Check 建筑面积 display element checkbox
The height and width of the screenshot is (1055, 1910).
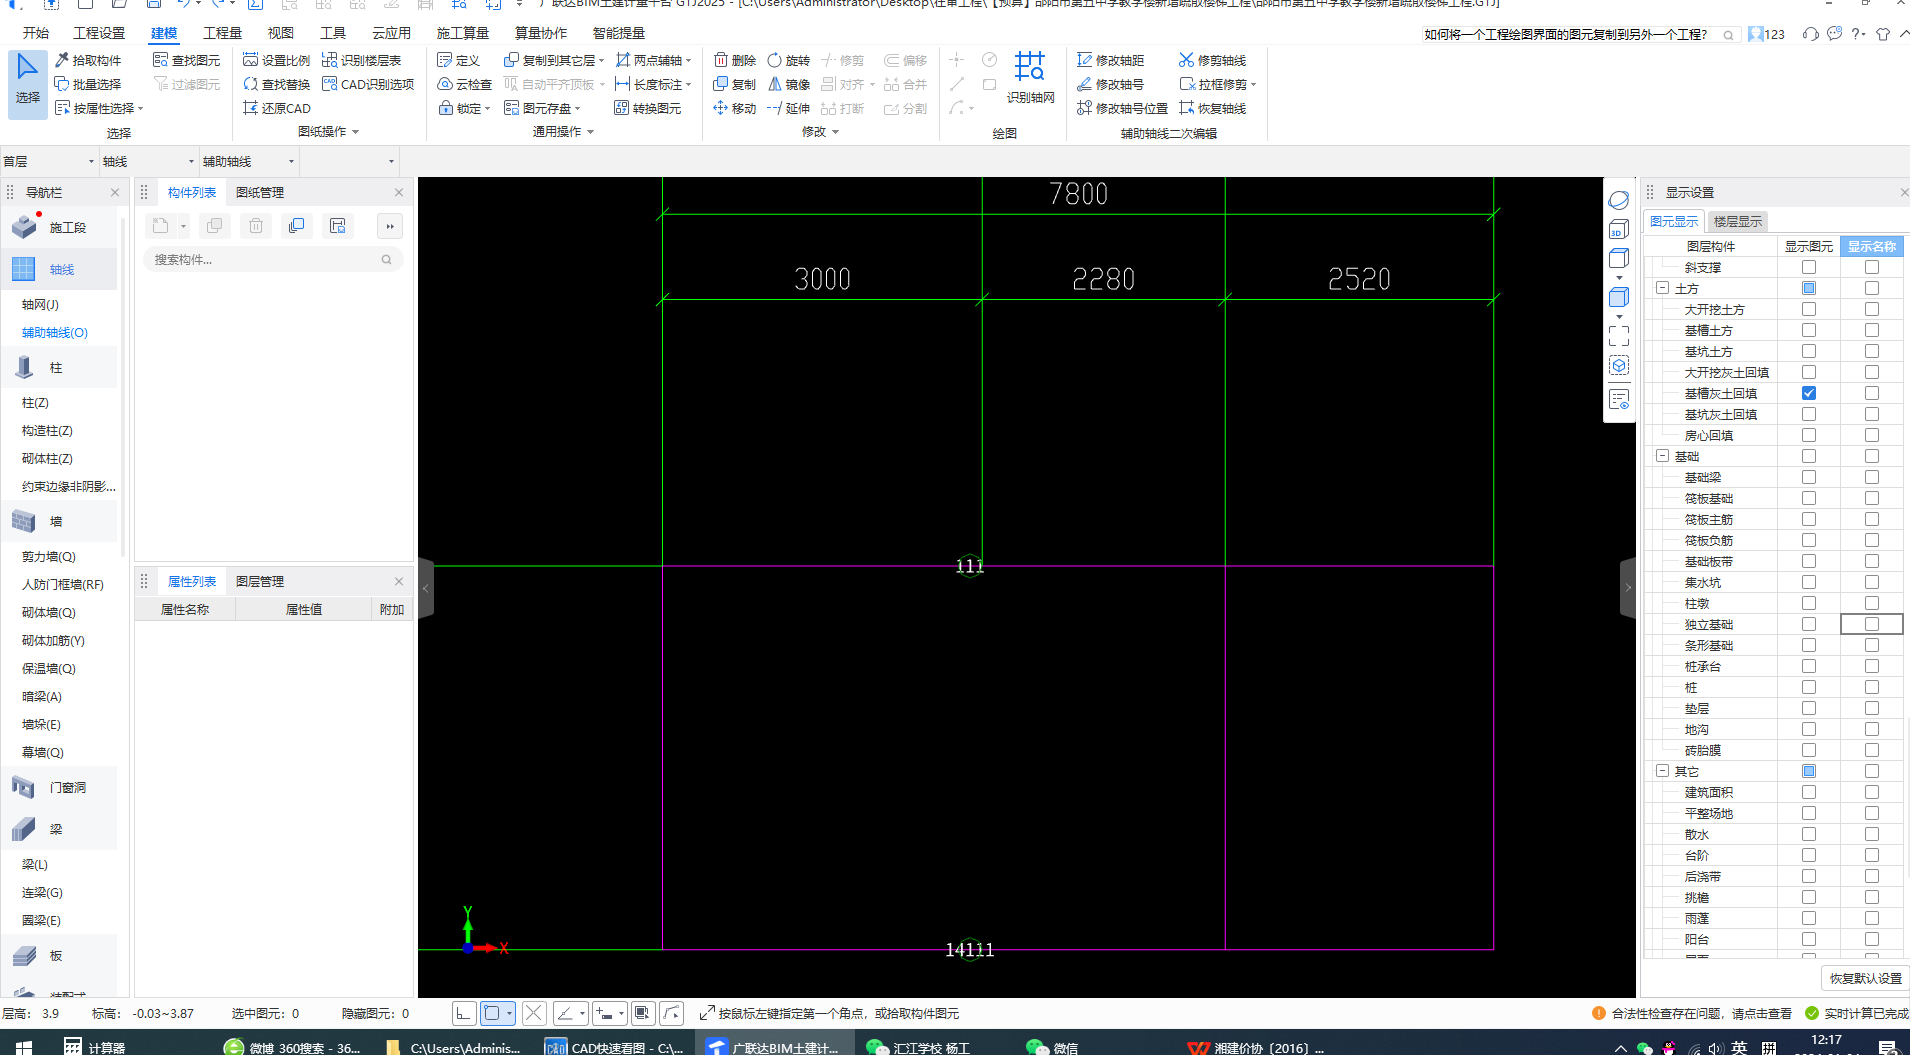(1809, 792)
